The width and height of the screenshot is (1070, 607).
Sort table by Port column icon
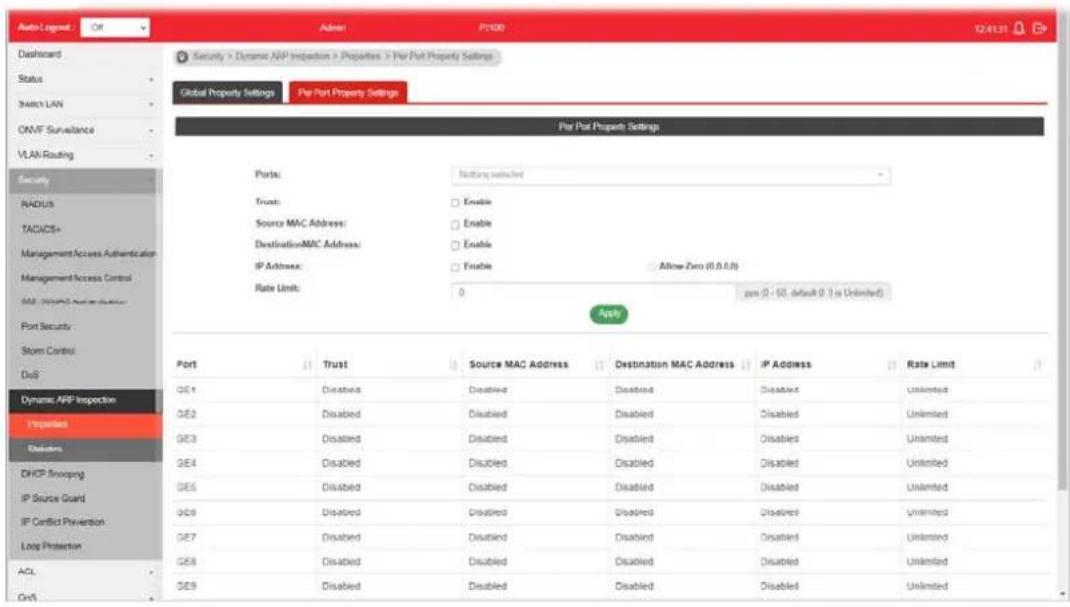click(x=307, y=365)
